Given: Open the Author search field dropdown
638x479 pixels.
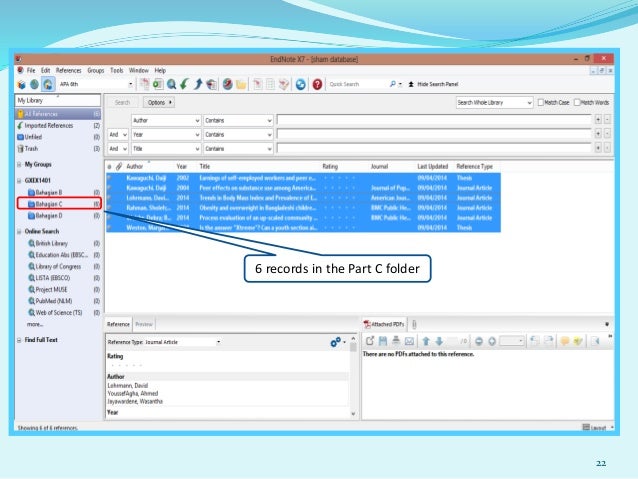Looking at the screenshot, I should 197,121.
